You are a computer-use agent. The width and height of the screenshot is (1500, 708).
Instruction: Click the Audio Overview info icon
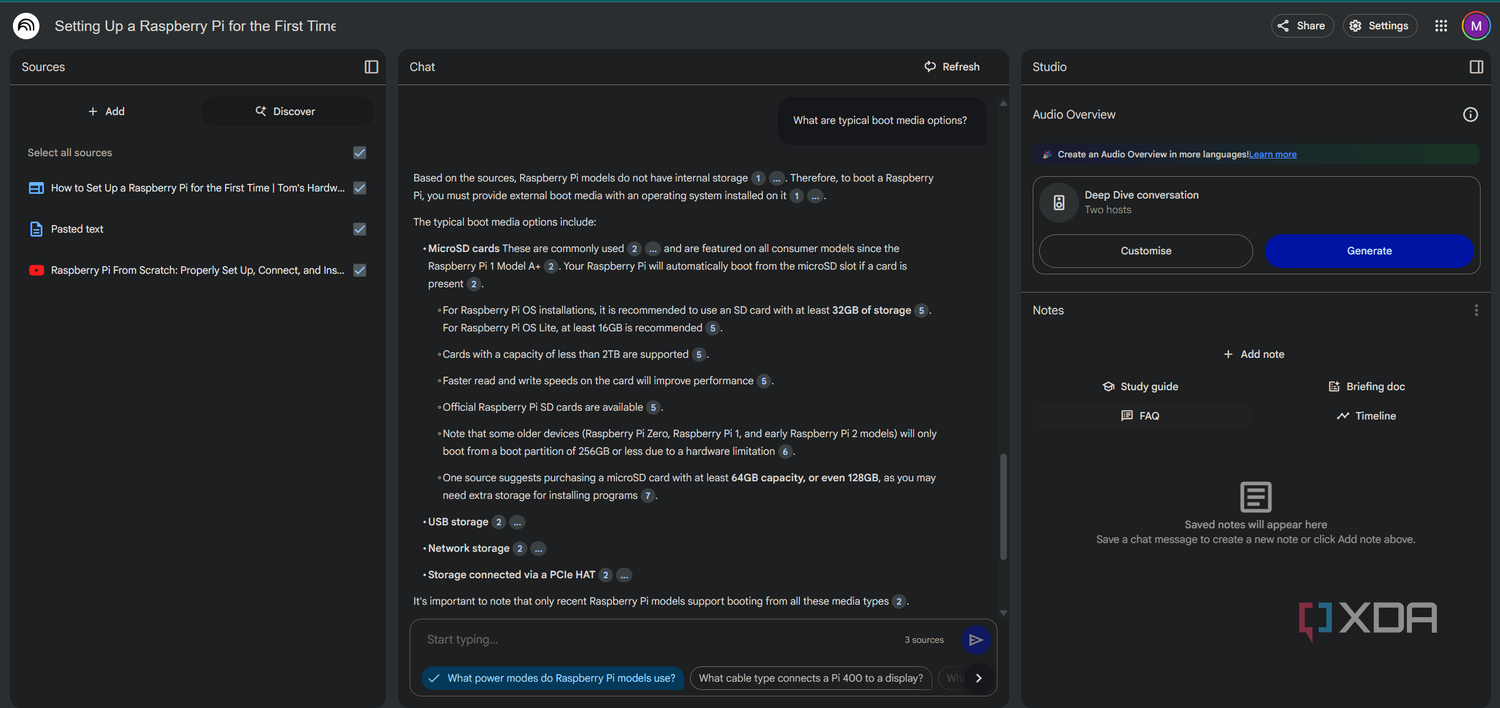pyautogui.click(x=1470, y=115)
